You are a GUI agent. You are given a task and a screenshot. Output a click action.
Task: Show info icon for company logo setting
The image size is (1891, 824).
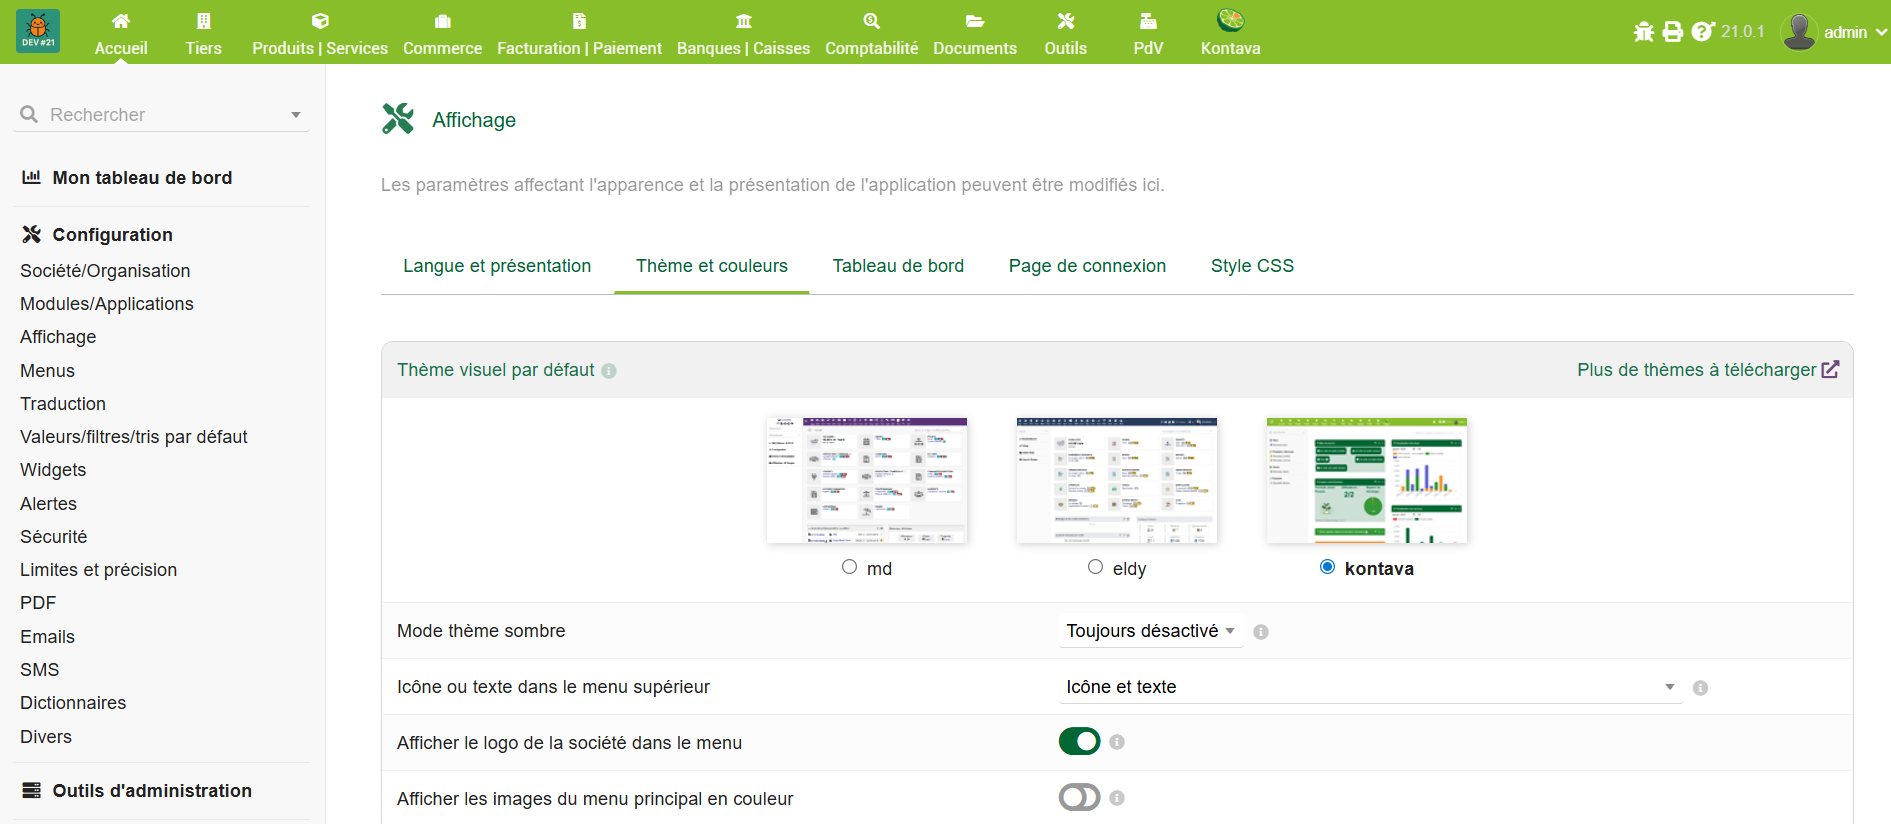pos(1117,742)
